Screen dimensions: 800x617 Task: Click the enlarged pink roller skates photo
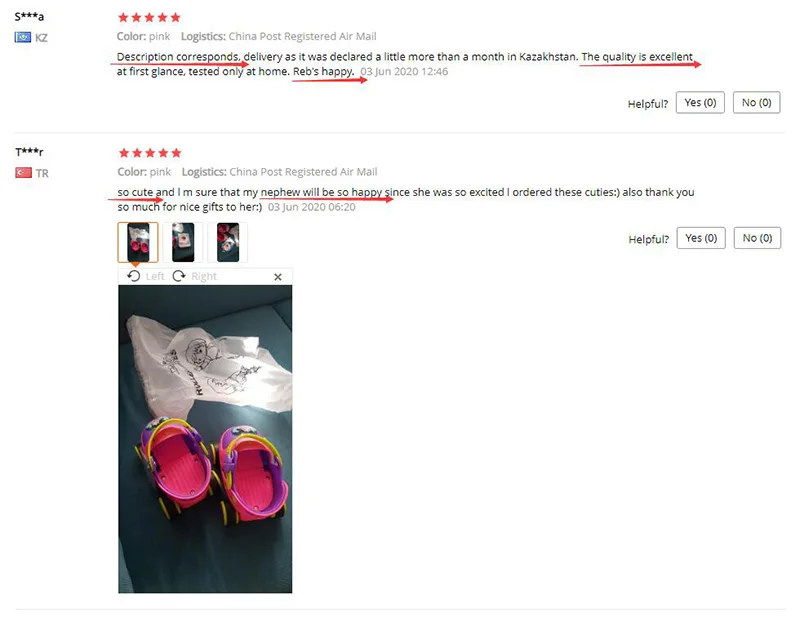(205, 439)
